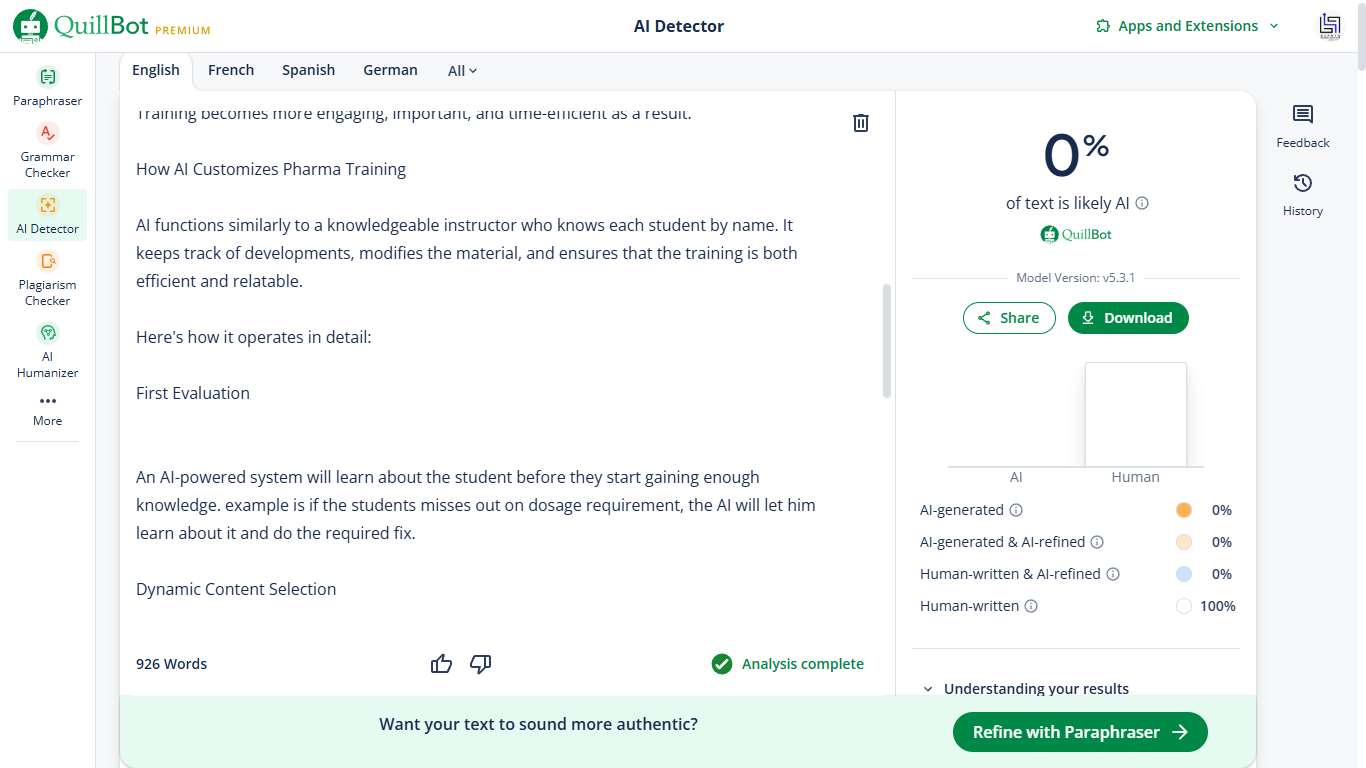Image resolution: width=1366 pixels, height=768 pixels.
Task: Open the Grammar Checker tool
Action: click(47, 151)
